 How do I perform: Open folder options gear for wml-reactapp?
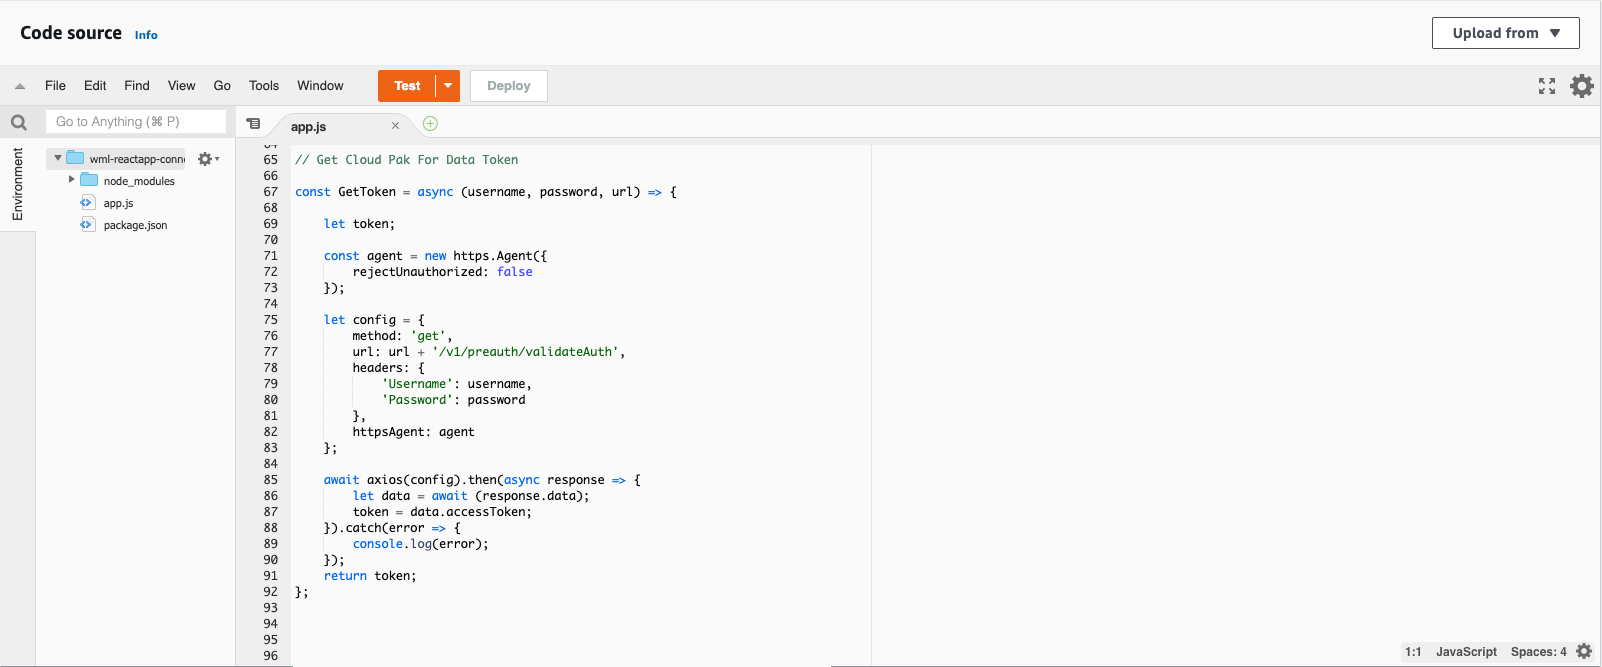click(208, 159)
